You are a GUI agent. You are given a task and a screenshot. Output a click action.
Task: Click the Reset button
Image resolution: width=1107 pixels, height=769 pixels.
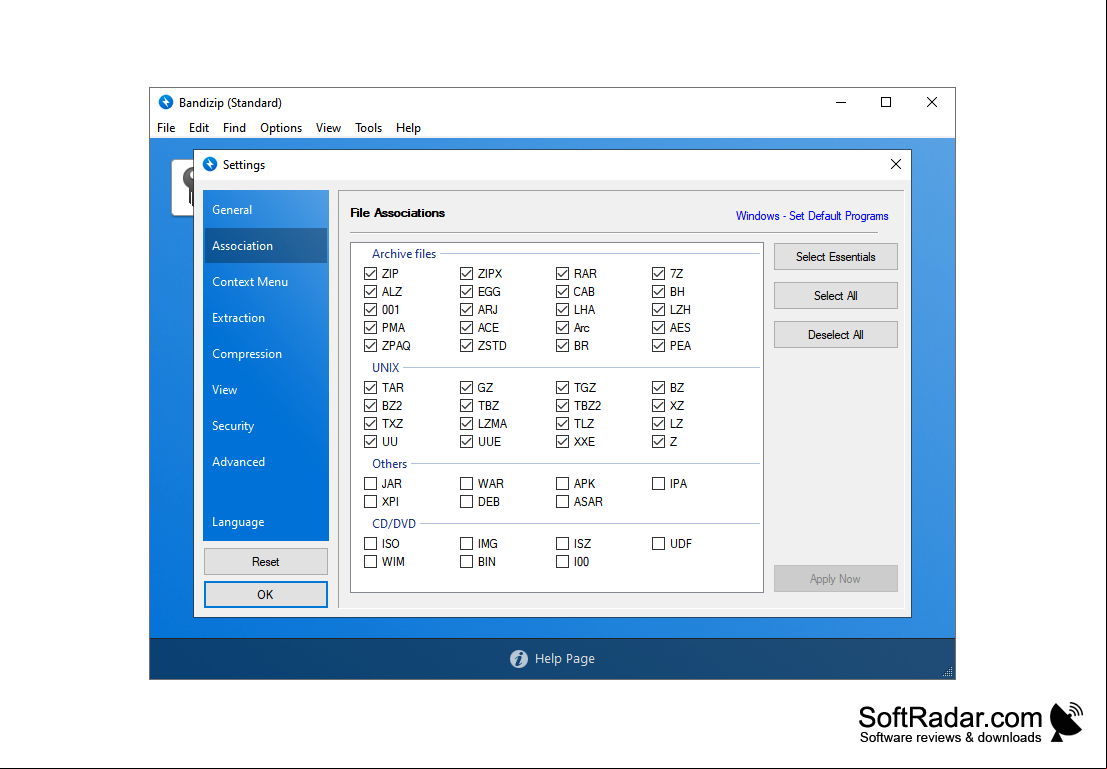[x=265, y=562]
